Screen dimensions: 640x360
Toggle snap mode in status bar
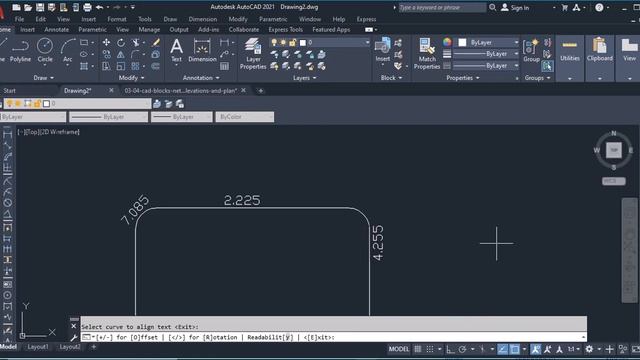430,349
